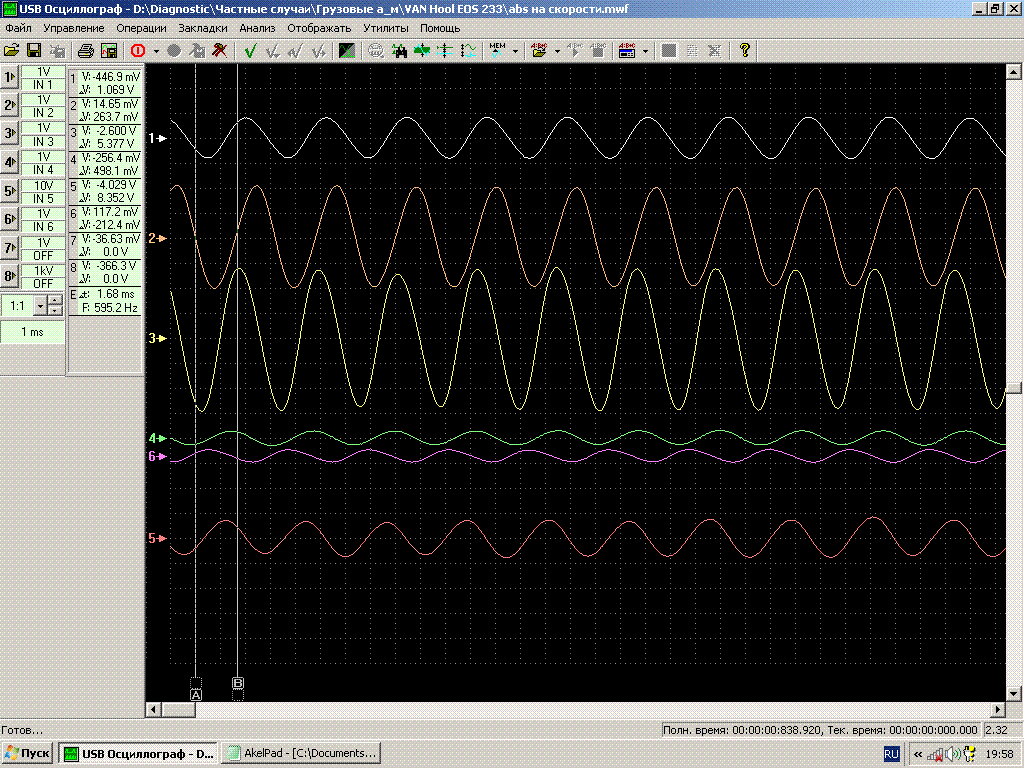Click the waveform measurement icon left of MEM

point(468,50)
